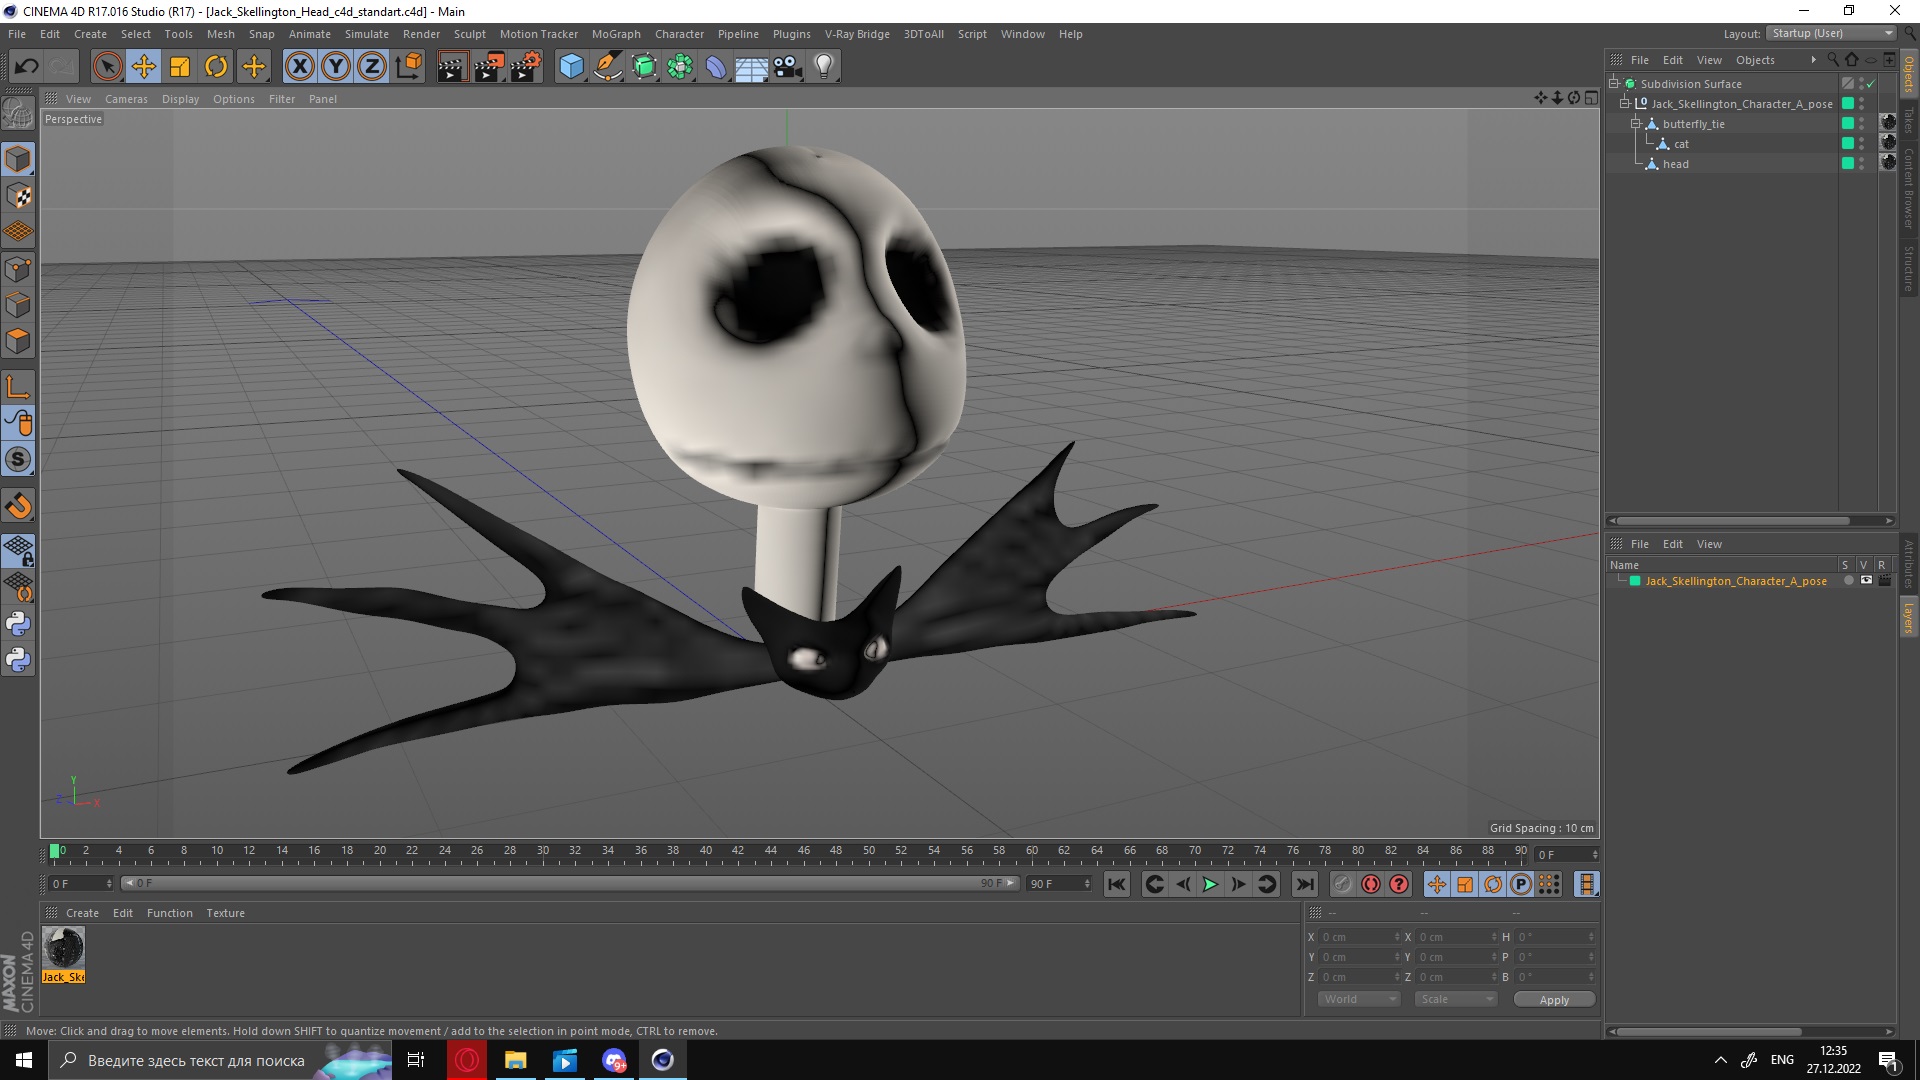Toggle visibility dots for head object

(1861, 164)
